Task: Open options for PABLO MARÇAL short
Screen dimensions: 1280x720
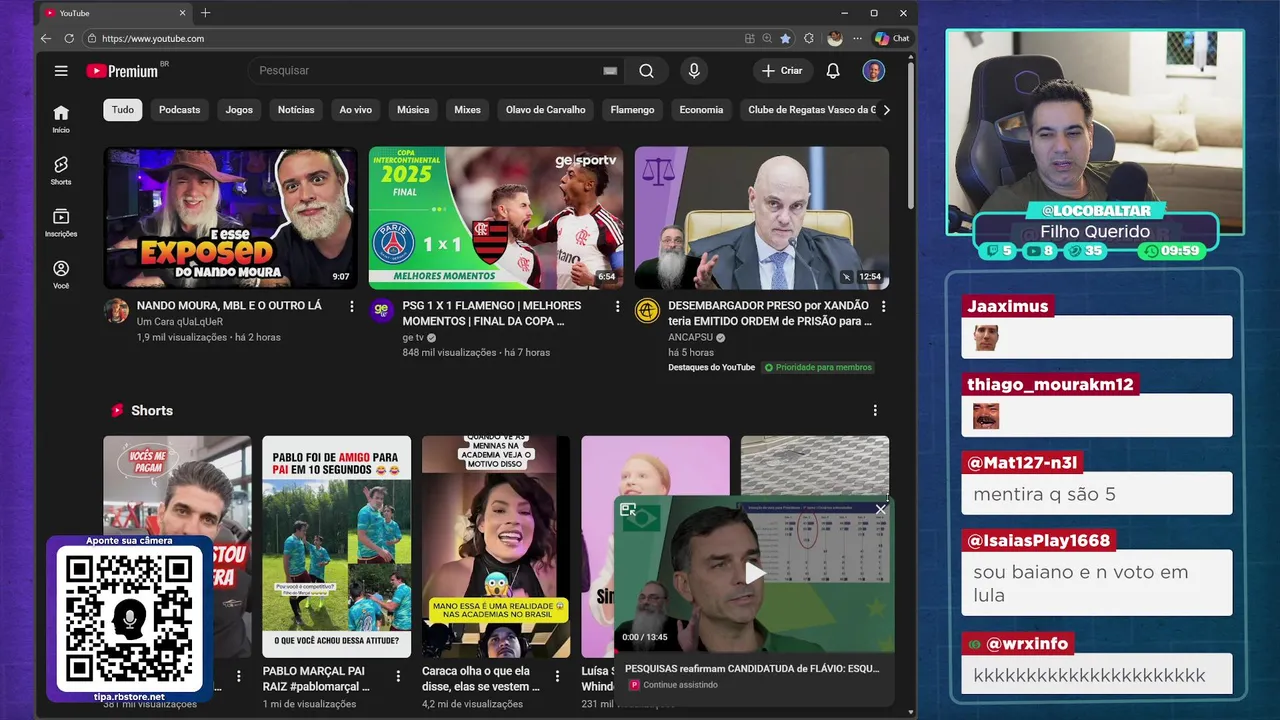Action: click(x=398, y=677)
